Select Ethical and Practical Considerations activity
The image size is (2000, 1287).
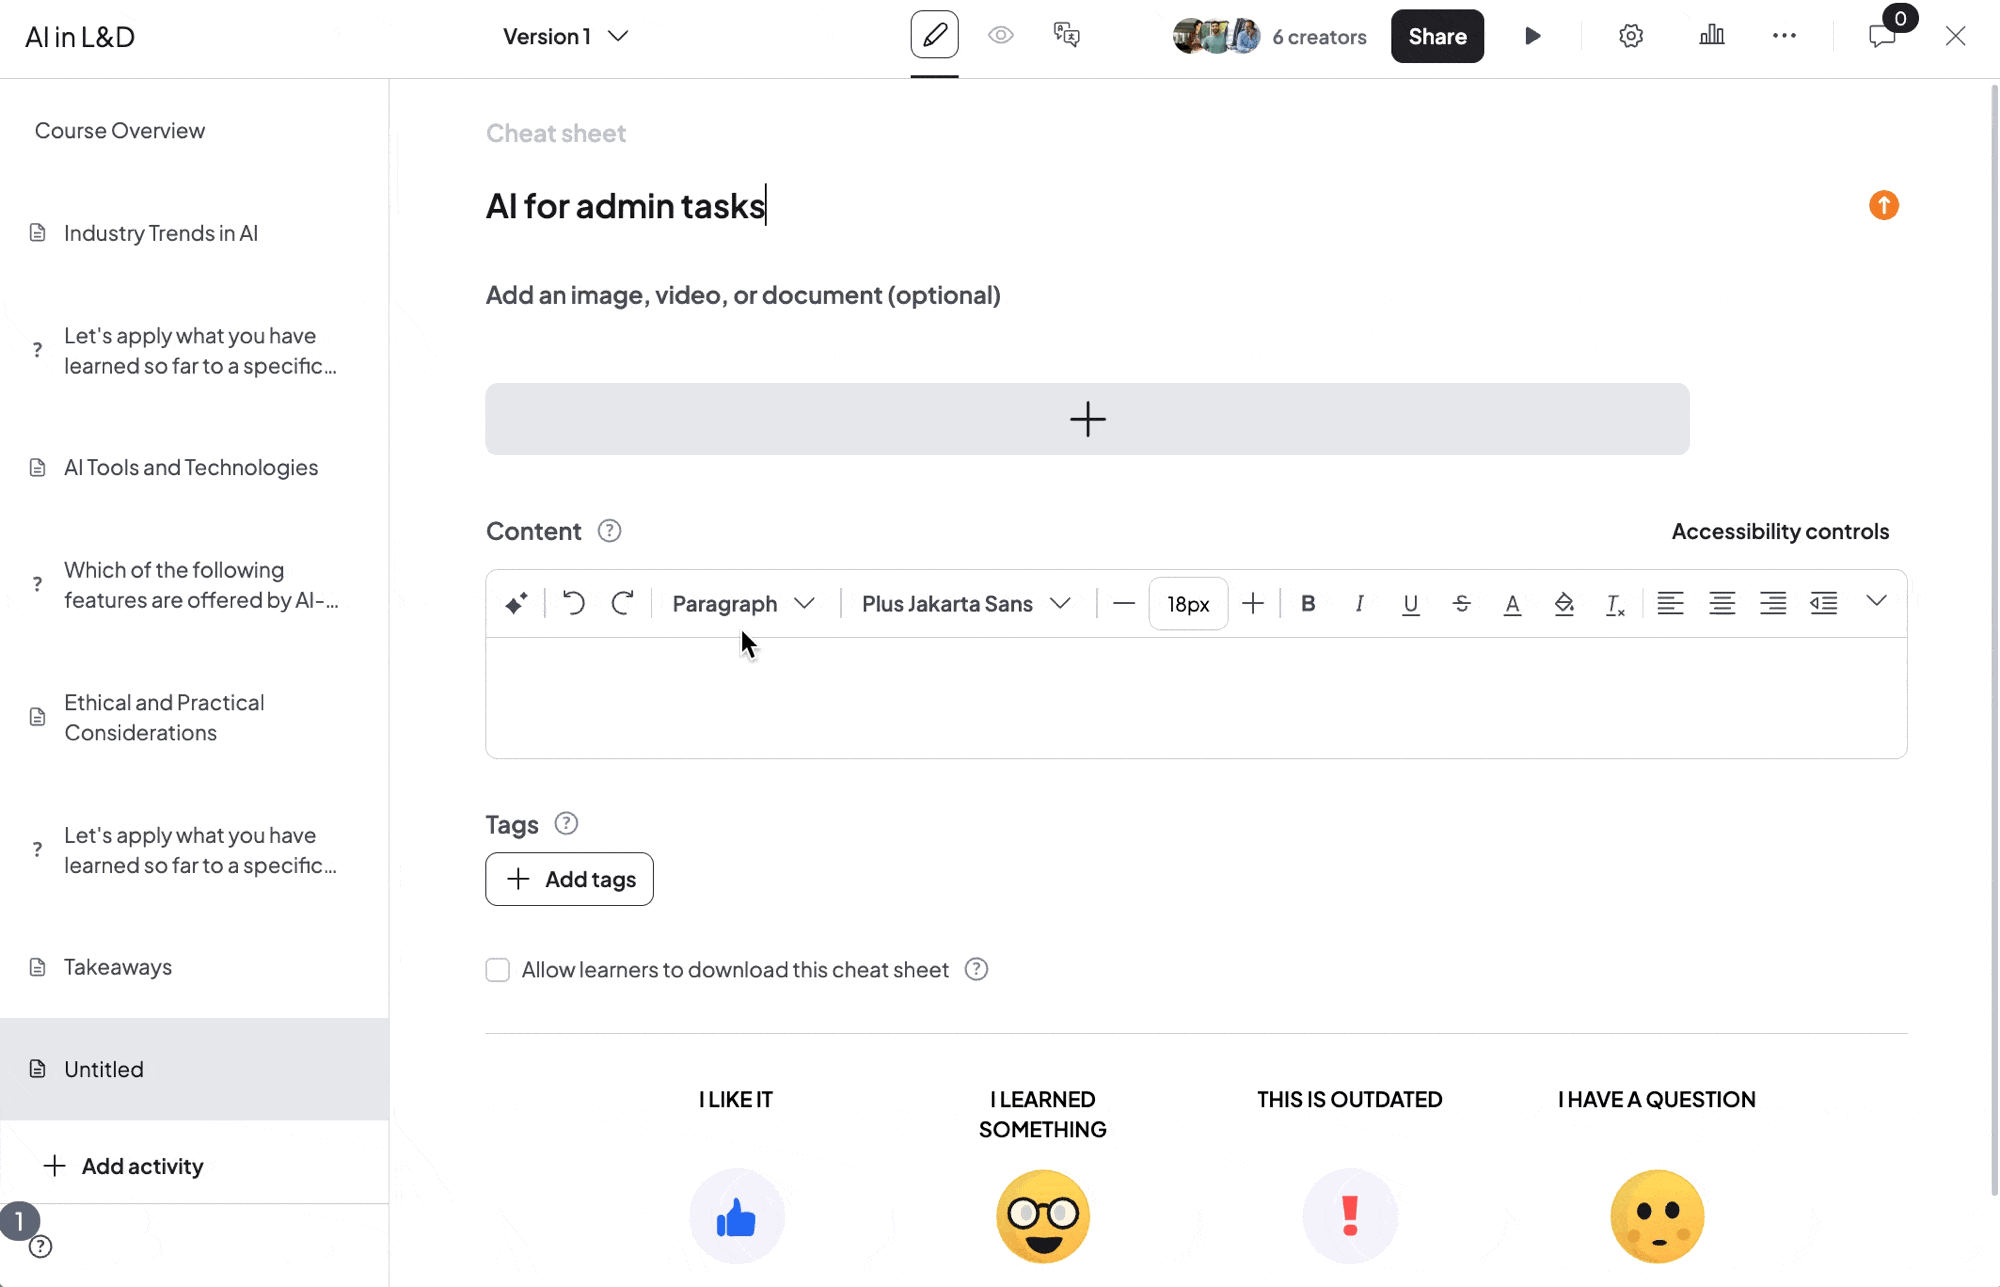(x=194, y=717)
